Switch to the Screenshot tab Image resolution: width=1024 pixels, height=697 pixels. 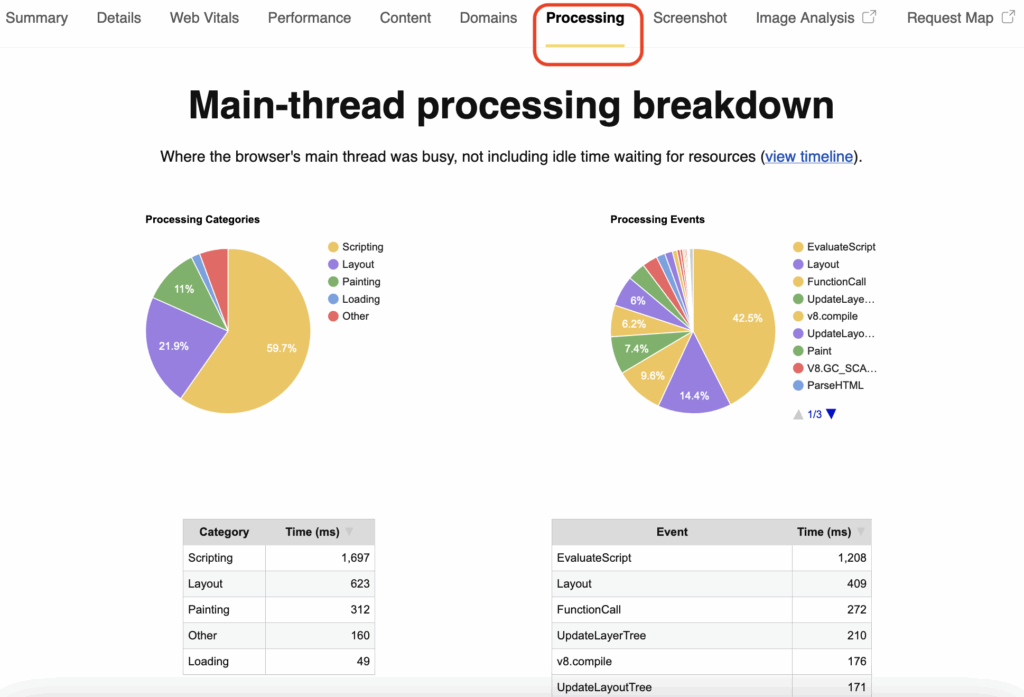tap(689, 17)
